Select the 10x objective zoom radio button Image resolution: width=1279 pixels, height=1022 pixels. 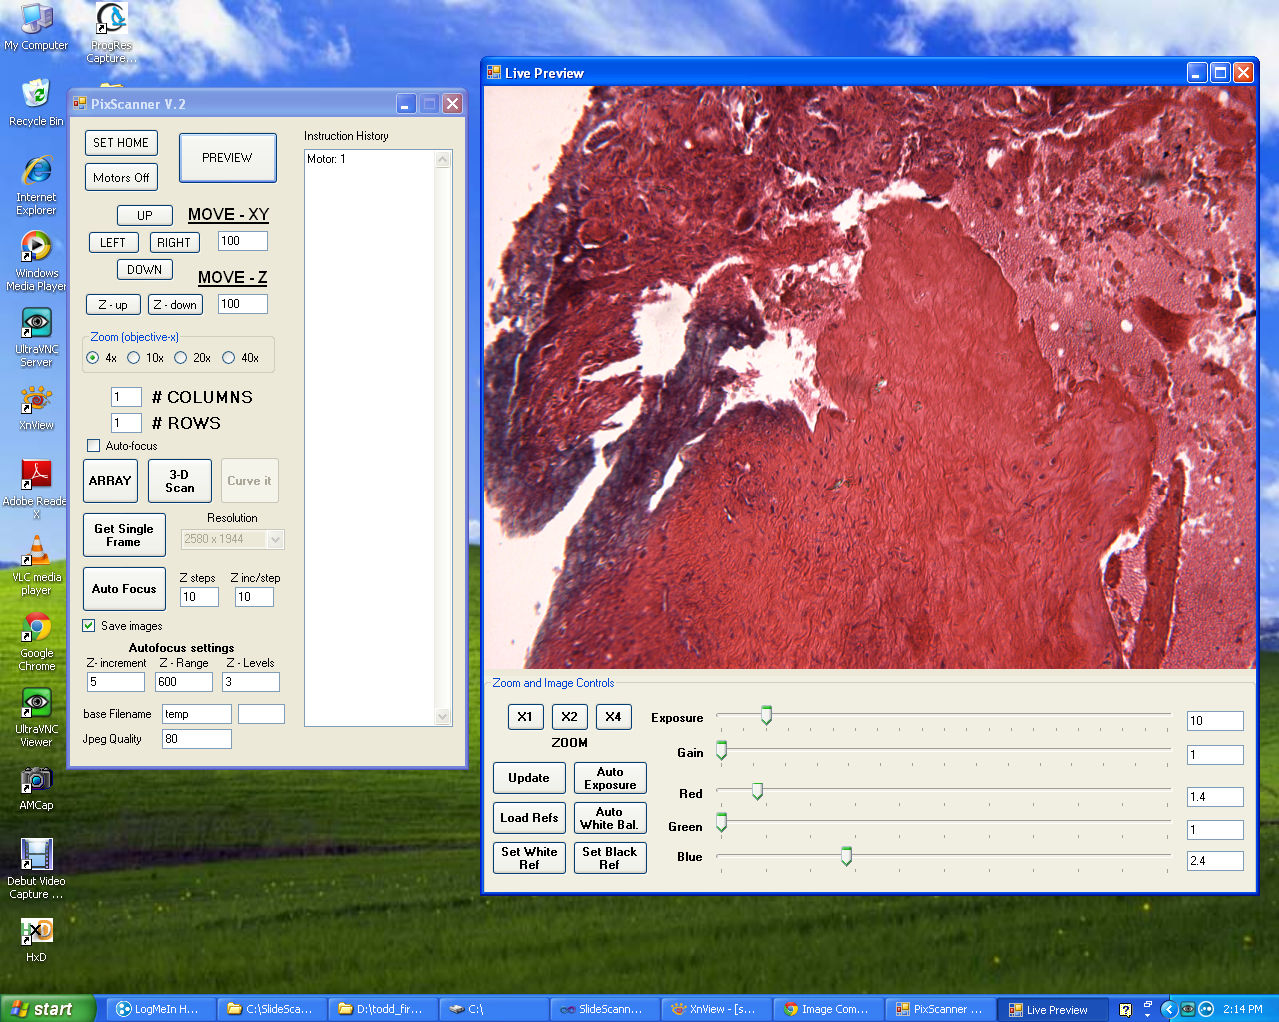point(134,358)
